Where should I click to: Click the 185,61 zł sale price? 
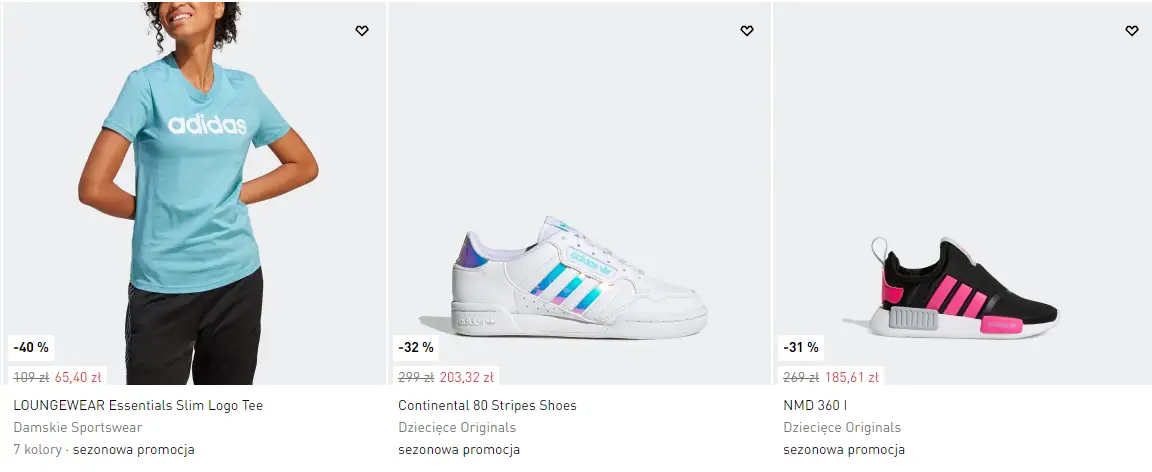point(852,378)
